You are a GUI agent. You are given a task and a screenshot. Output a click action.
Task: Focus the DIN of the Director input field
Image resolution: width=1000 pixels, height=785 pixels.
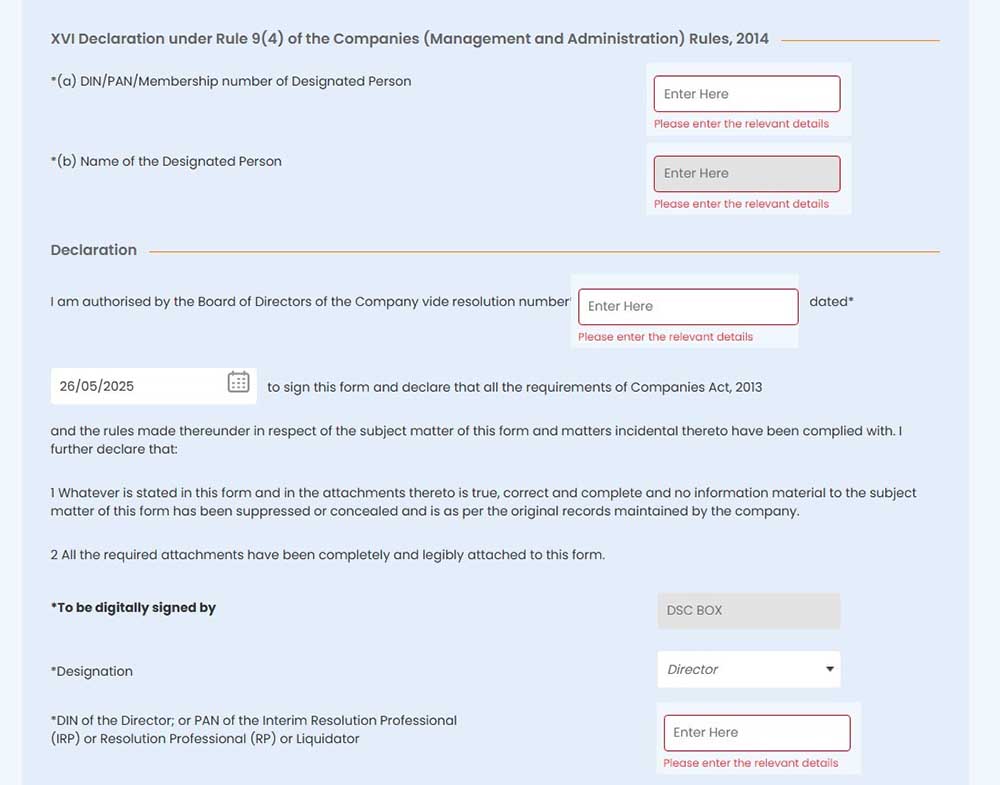756,732
